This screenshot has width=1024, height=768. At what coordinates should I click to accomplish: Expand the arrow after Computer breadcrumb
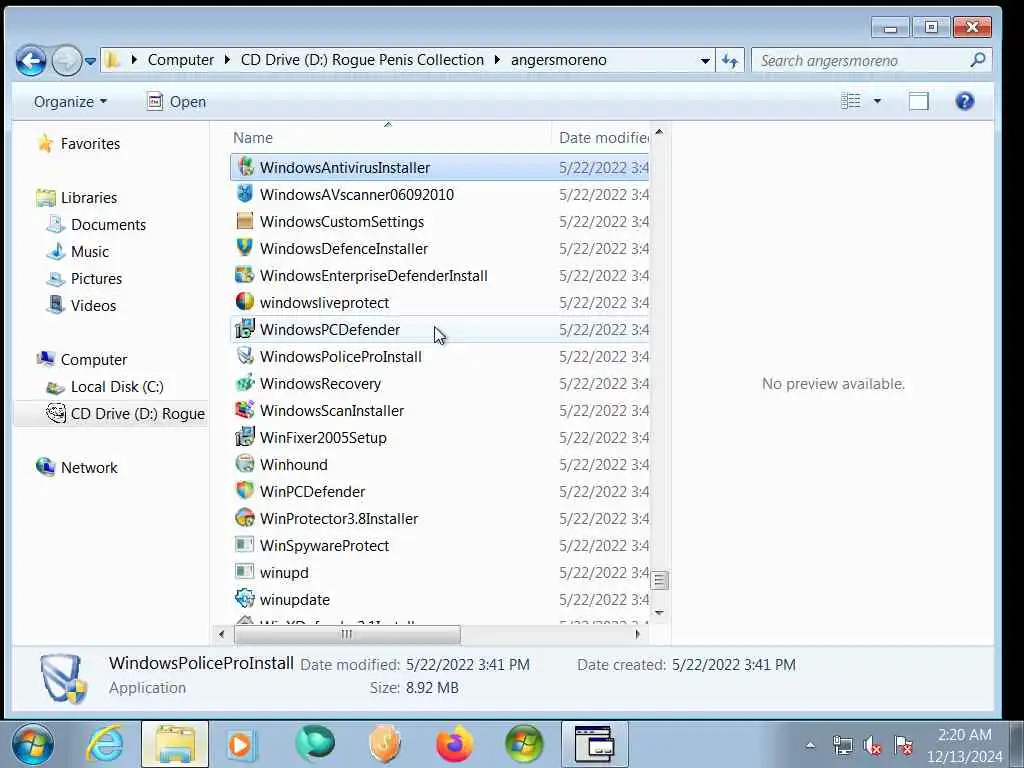(x=227, y=60)
